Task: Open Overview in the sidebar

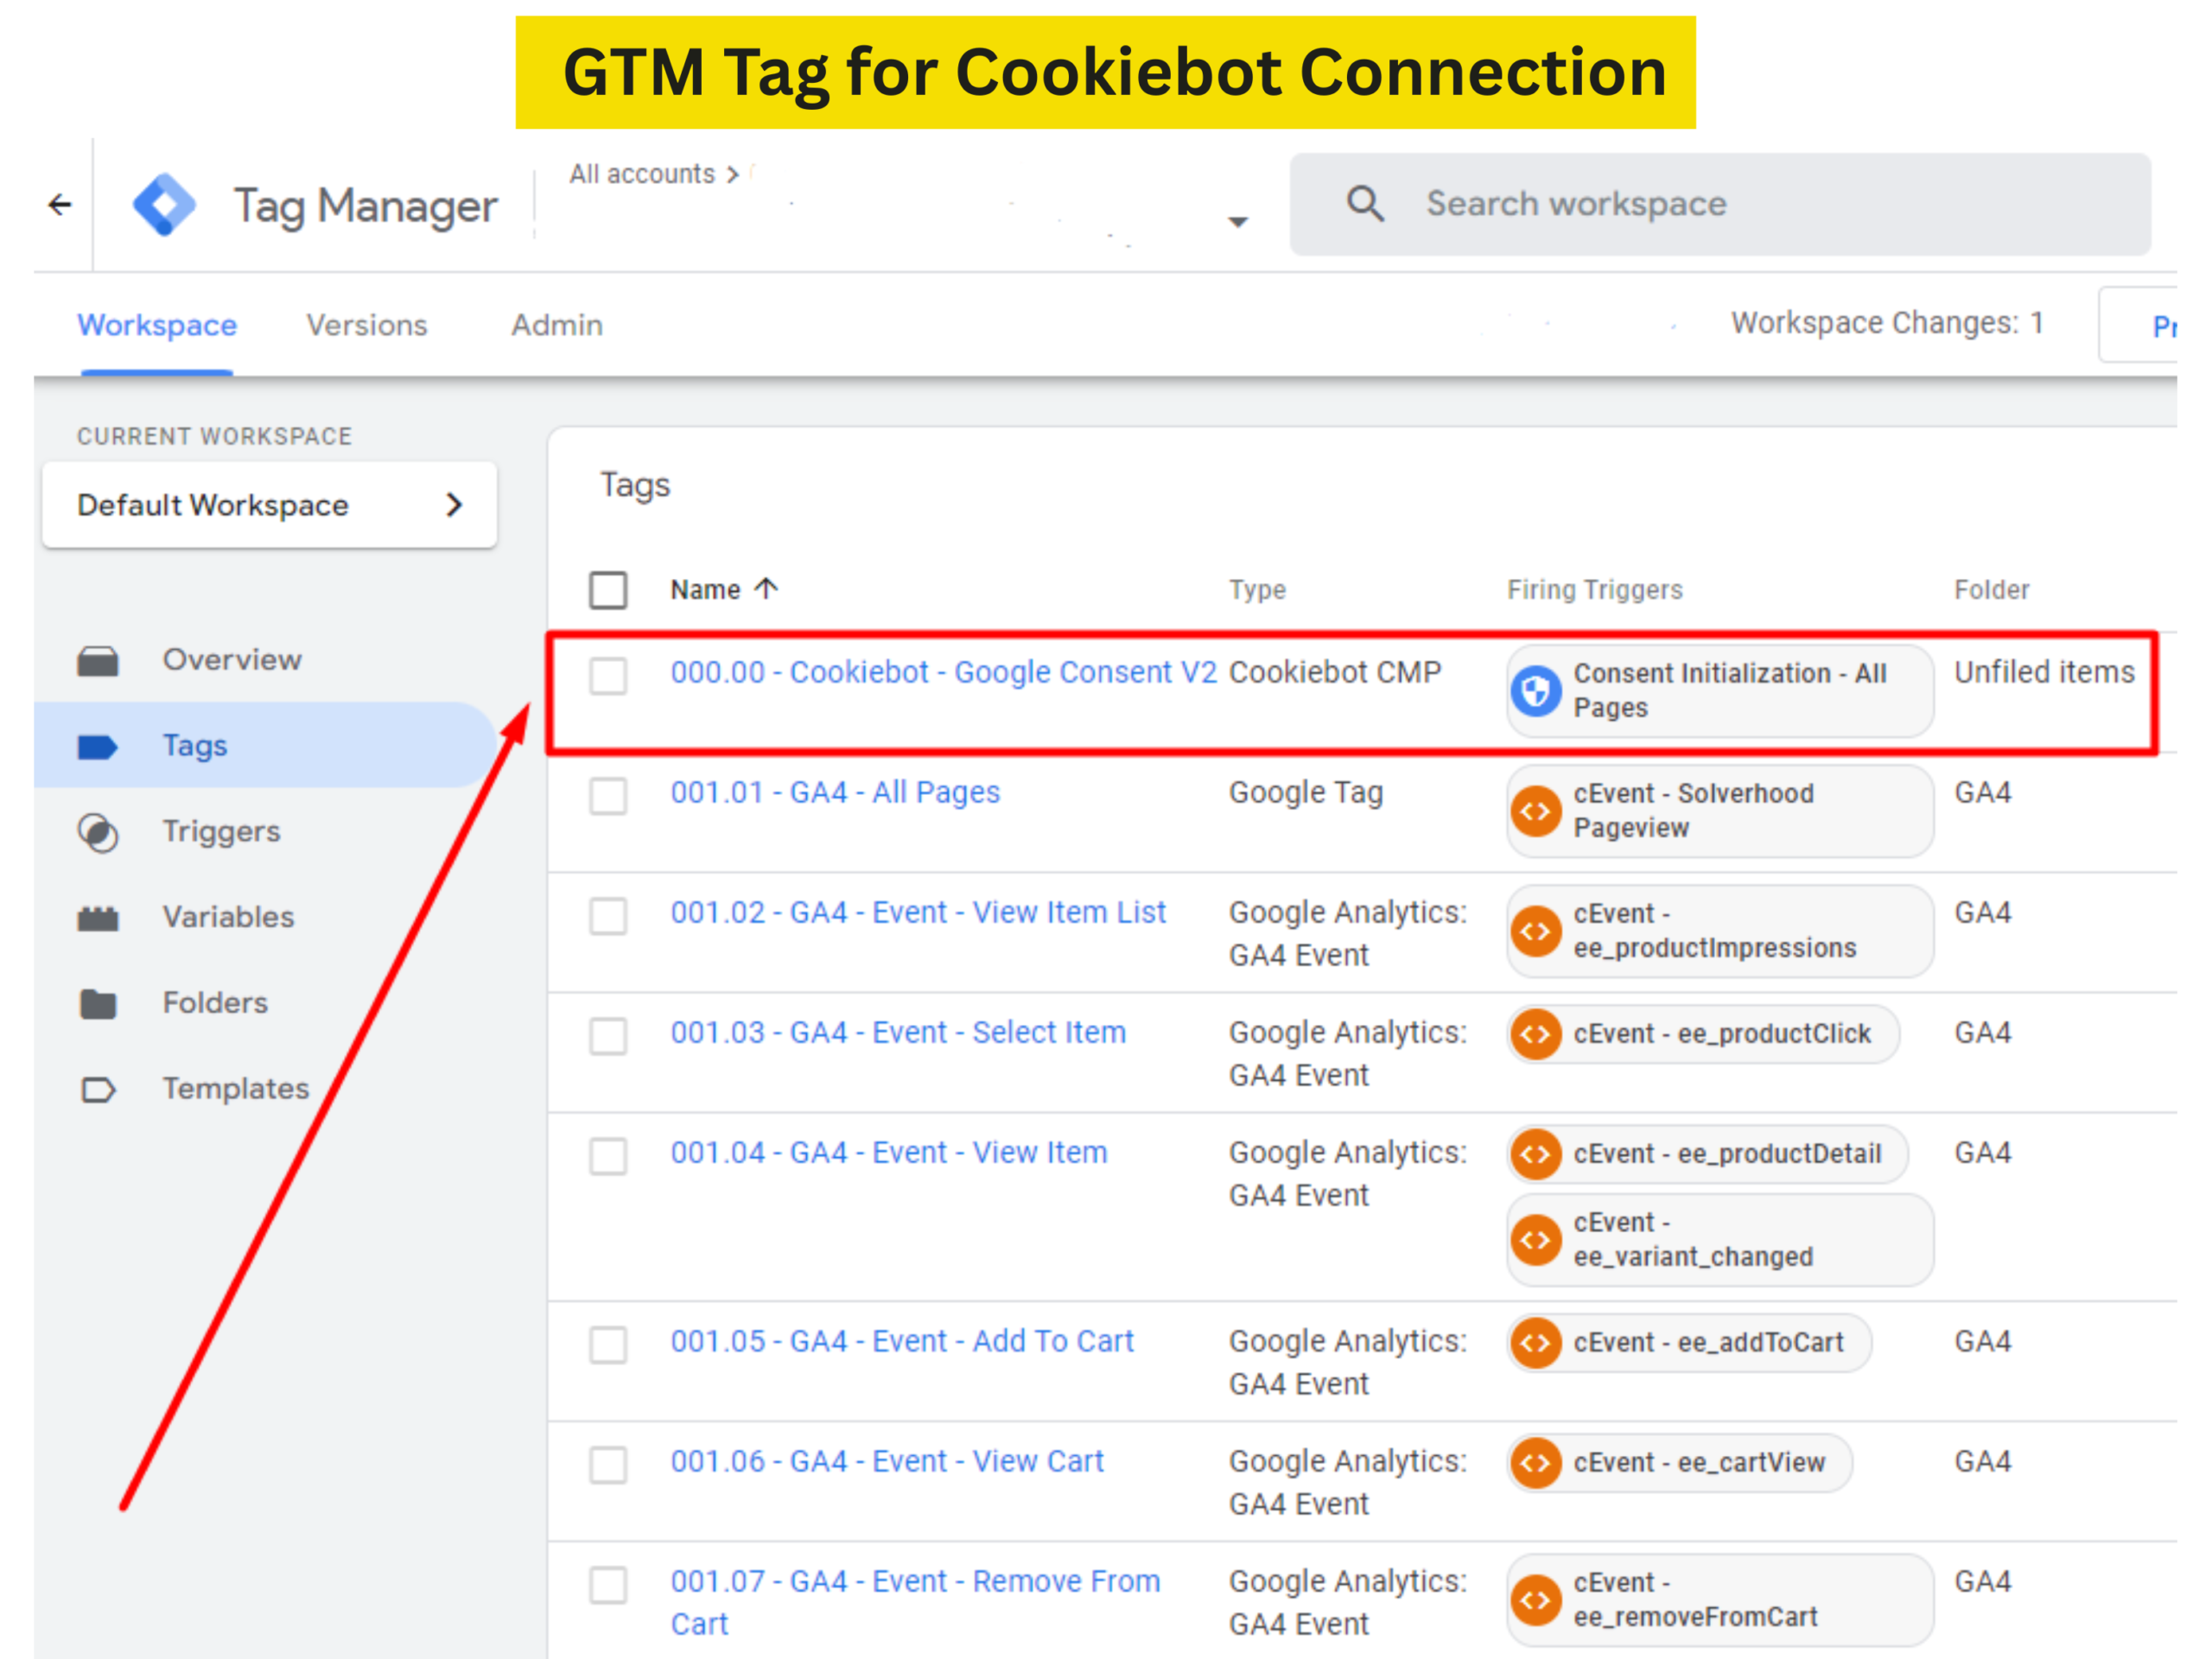Action: pos(231,660)
